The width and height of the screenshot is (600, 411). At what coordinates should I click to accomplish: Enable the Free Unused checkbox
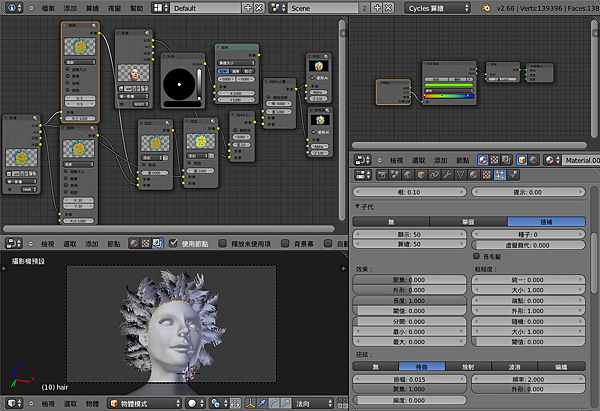pos(222,243)
